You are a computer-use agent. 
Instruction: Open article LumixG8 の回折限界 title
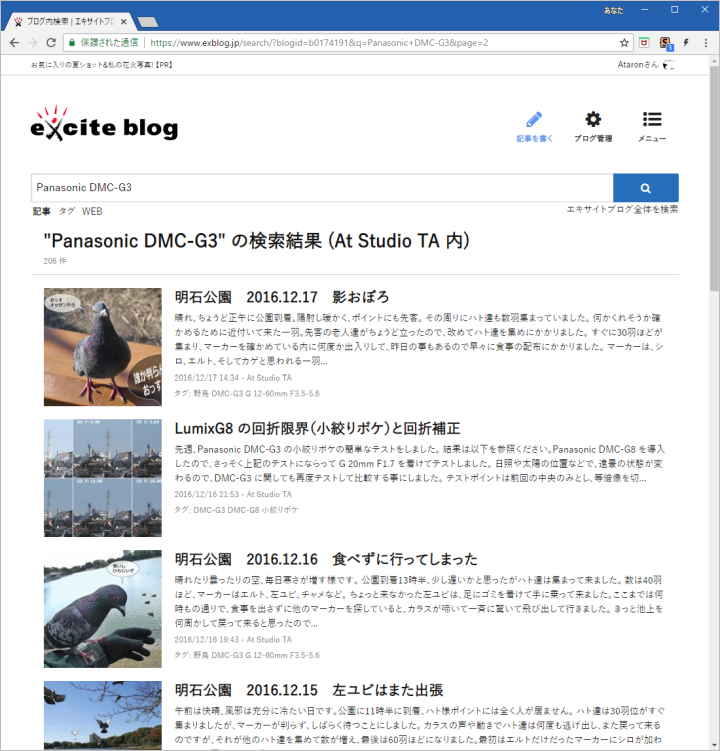pyautogui.click(x=317, y=428)
